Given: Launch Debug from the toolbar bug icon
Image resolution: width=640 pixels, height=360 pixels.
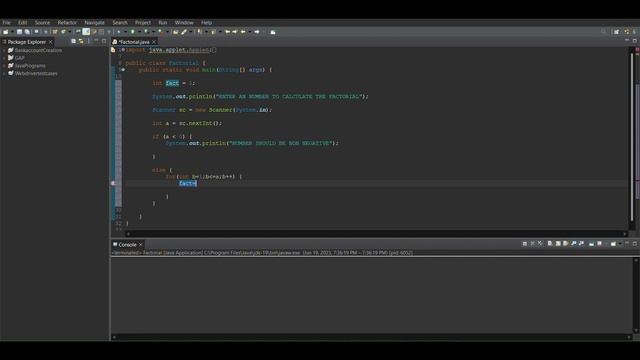Looking at the screenshot, I should (118, 32).
